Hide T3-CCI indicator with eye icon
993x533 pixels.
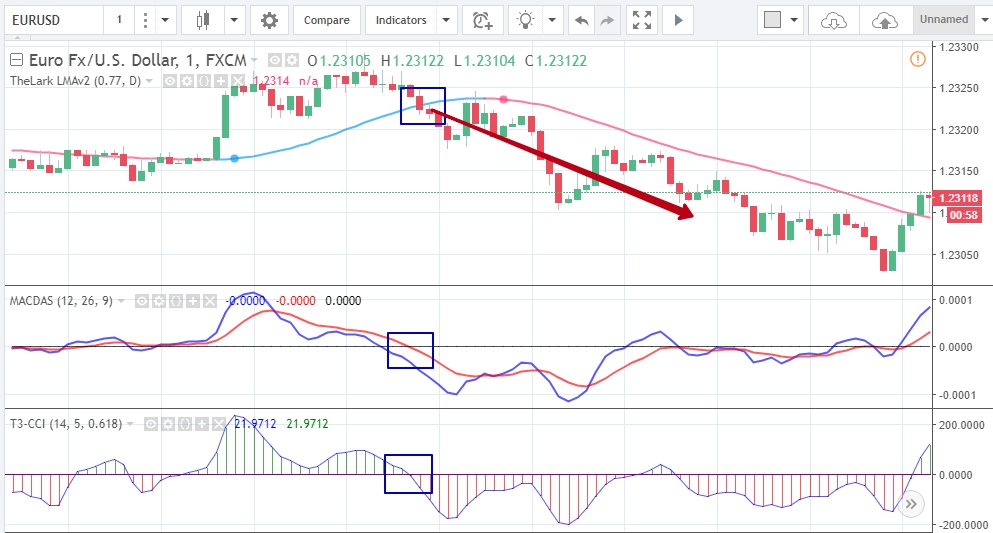(151, 423)
